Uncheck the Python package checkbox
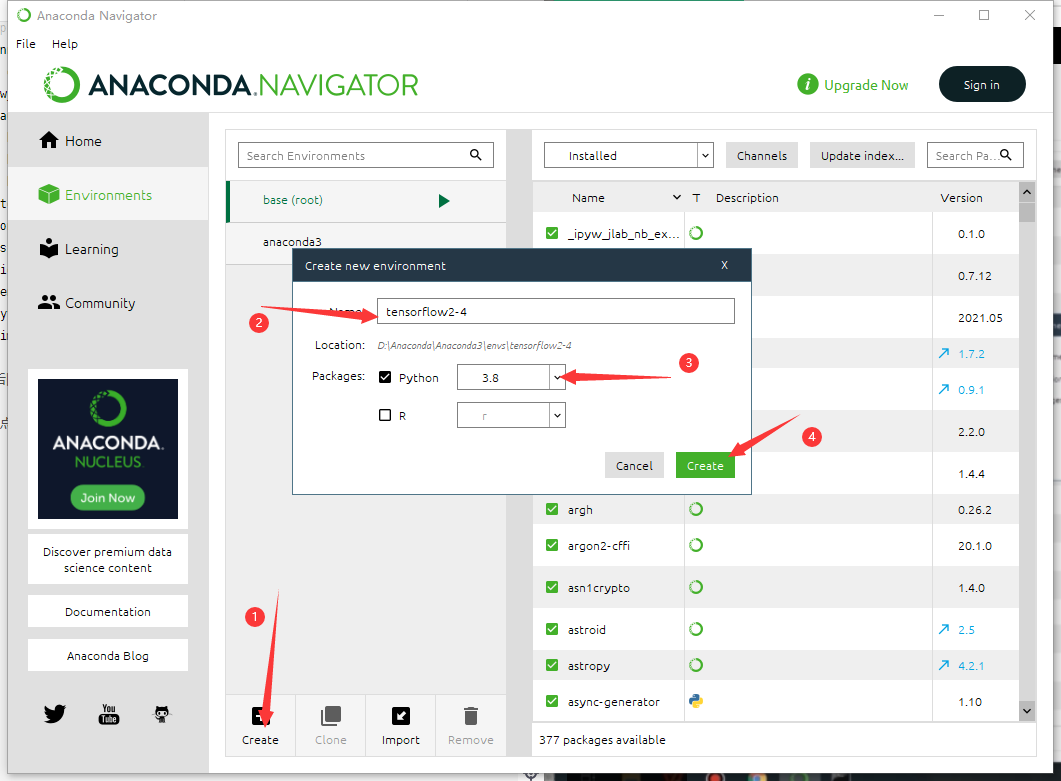This screenshot has height=781, width=1061. tap(385, 377)
